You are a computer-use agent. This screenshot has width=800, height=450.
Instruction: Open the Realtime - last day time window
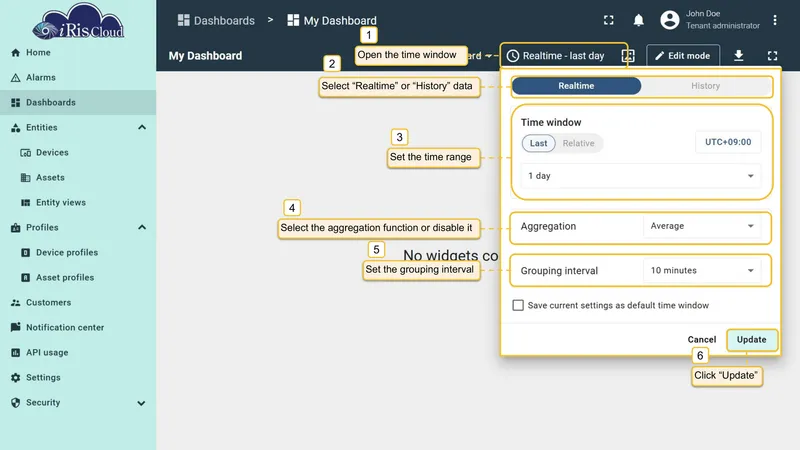(563, 56)
